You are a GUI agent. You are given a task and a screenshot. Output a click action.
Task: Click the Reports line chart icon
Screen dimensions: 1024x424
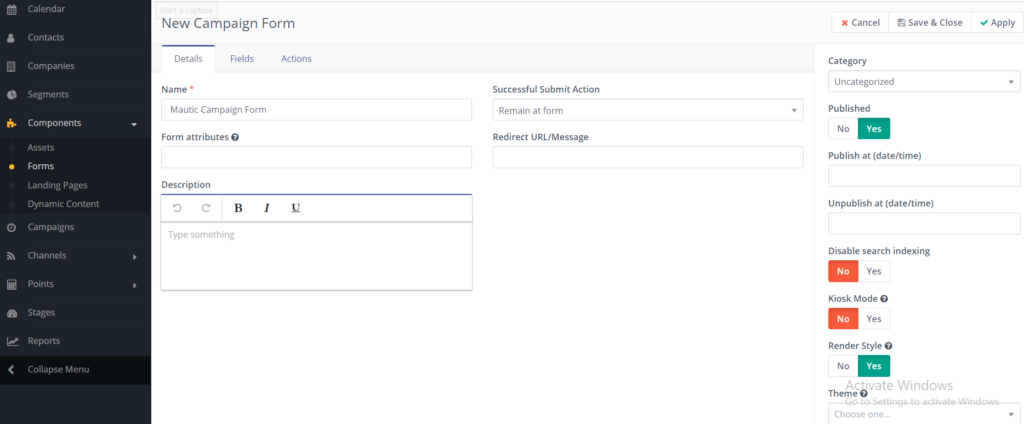click(x=12, y=341)
